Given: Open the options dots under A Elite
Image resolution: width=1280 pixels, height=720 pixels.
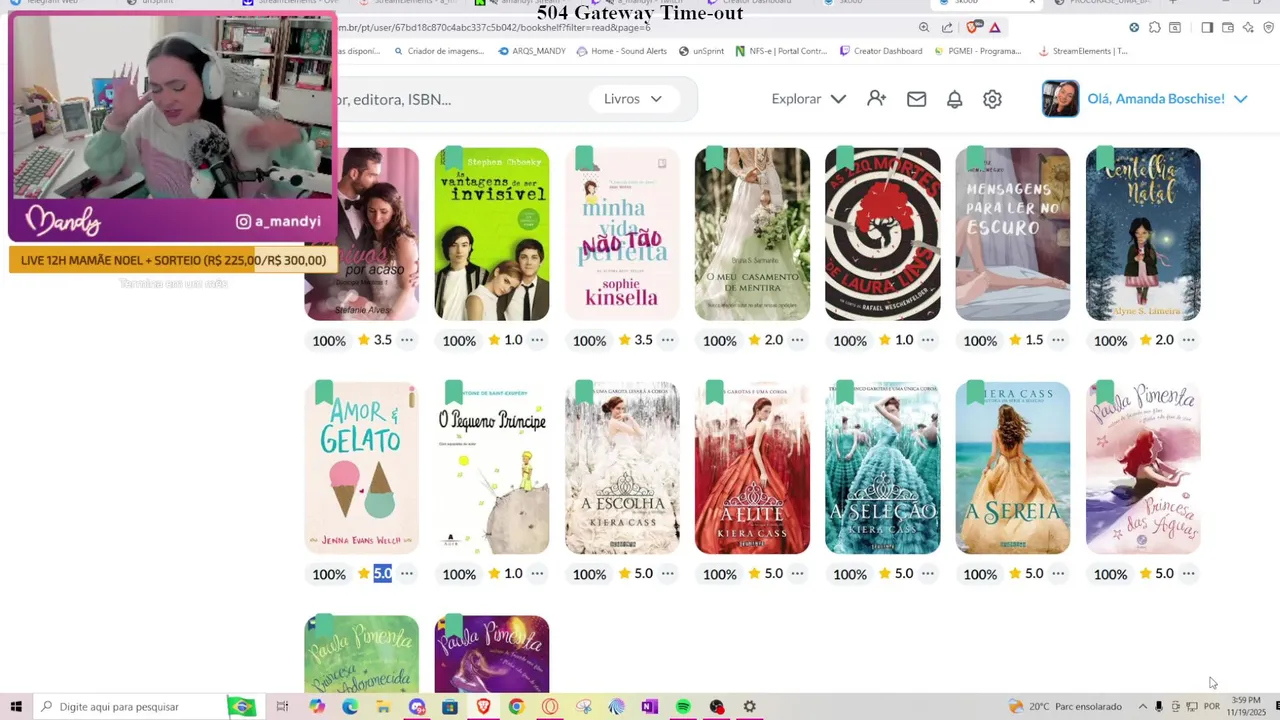Looking at the screenshot, I should 798,573.
